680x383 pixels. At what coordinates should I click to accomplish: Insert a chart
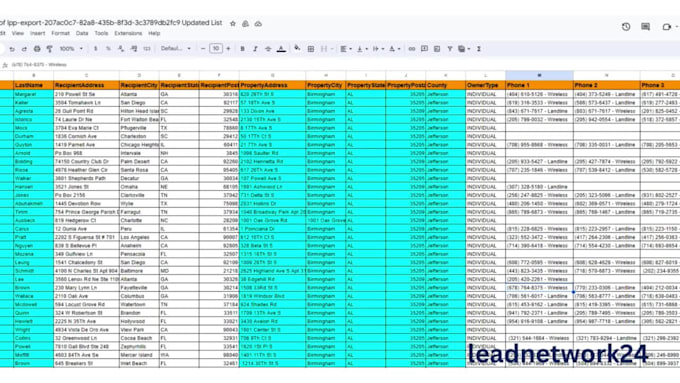pyautogui.click(x=437, y=49)
